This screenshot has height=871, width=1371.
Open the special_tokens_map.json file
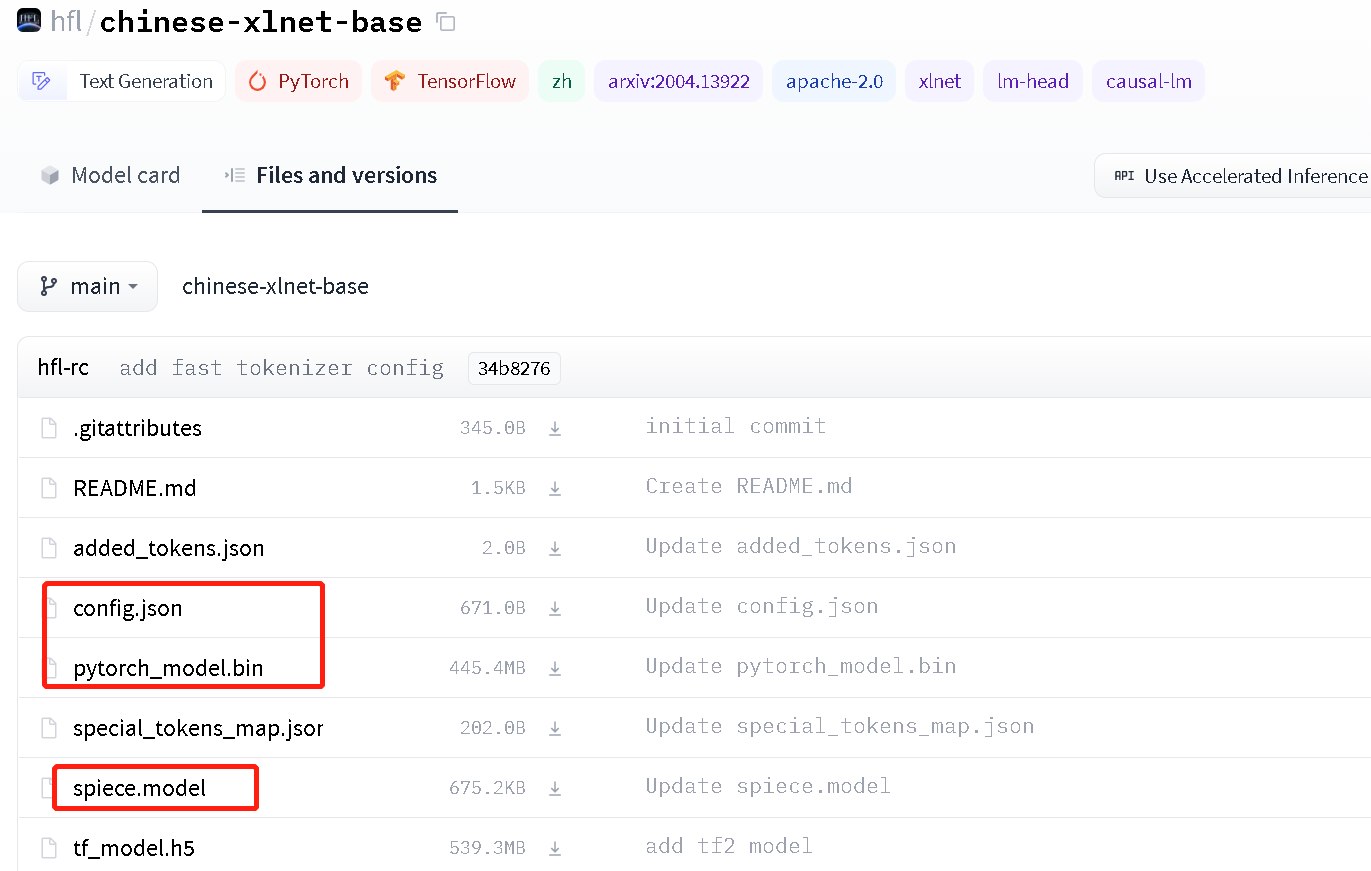198,729
